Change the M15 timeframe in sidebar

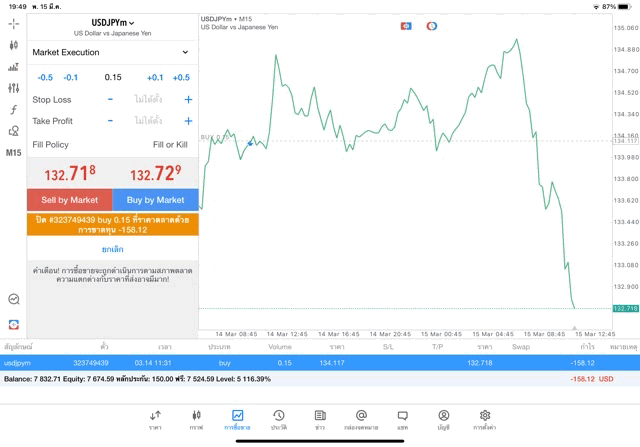(13, 153)
